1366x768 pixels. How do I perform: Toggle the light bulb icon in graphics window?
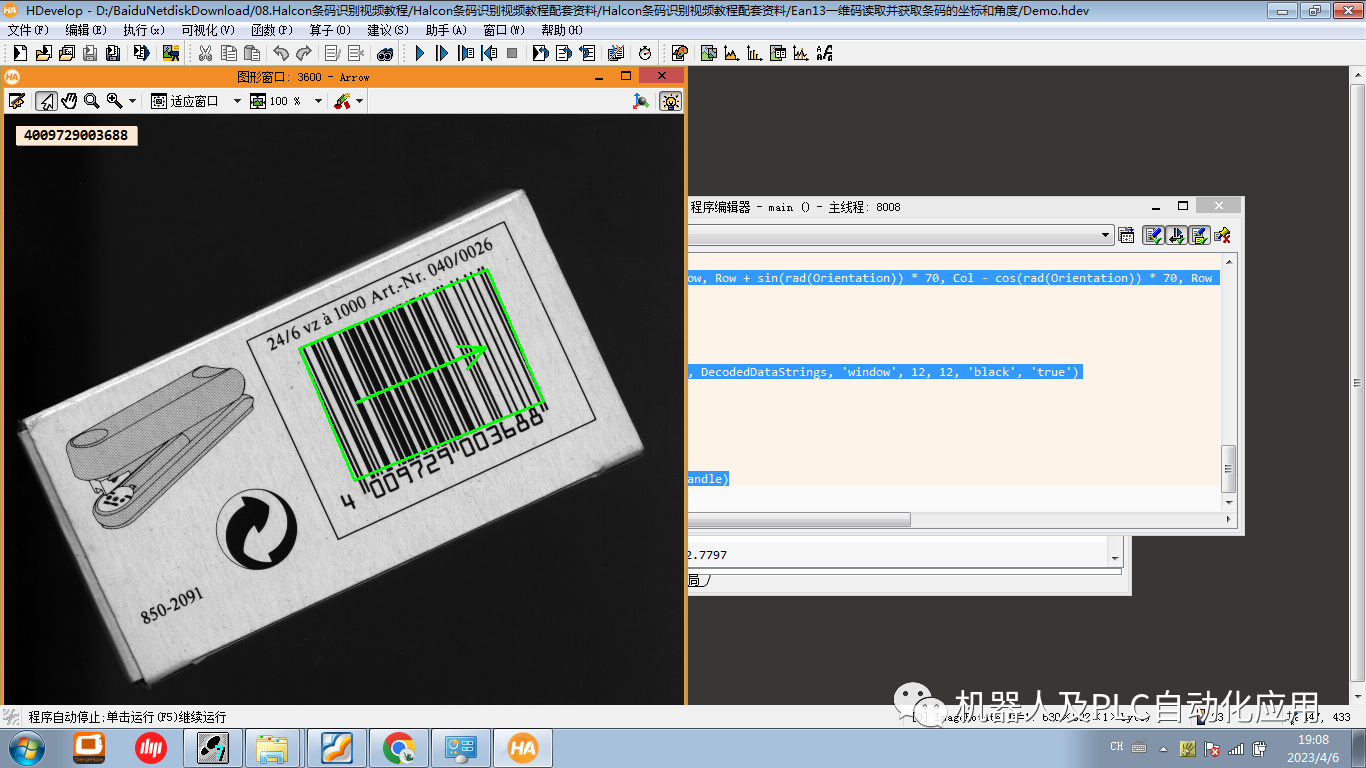670,101
